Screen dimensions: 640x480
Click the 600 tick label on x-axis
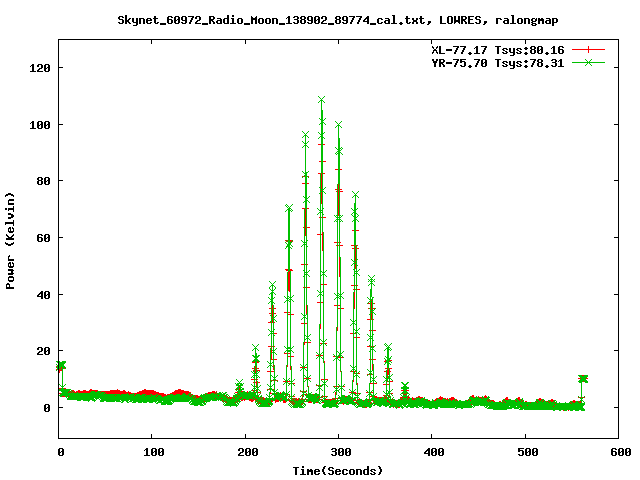click(617, 453)
